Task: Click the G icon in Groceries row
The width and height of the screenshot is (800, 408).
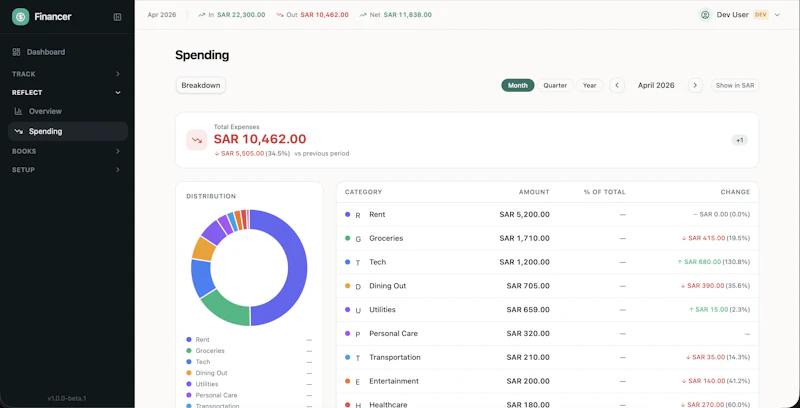Action: tap(358, 239)
